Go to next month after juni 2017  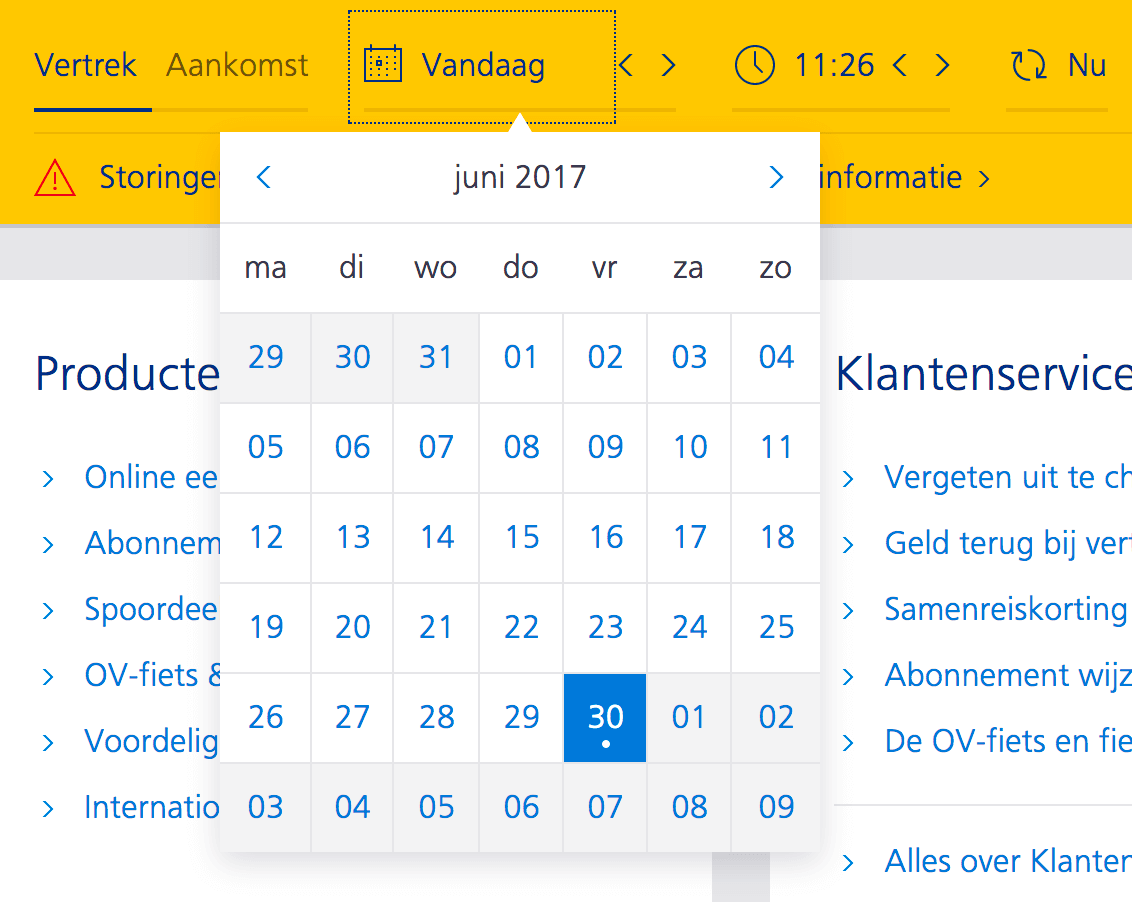pyautogui.click(x=776, y=178)
